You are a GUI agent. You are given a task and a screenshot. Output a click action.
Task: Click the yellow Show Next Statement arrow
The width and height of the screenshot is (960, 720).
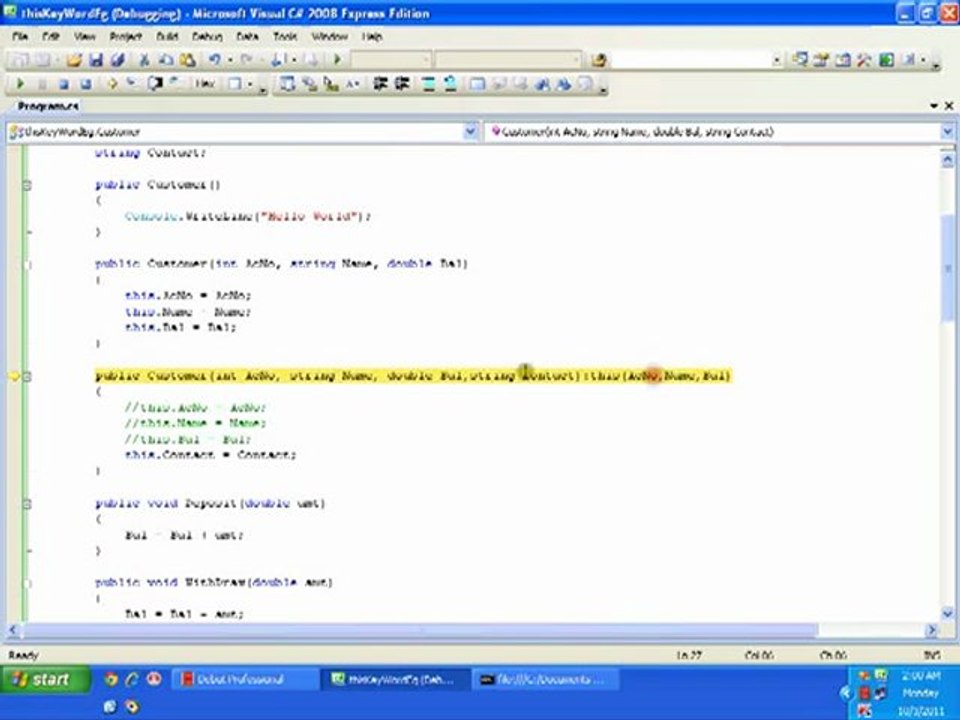[x=112, y=84]
